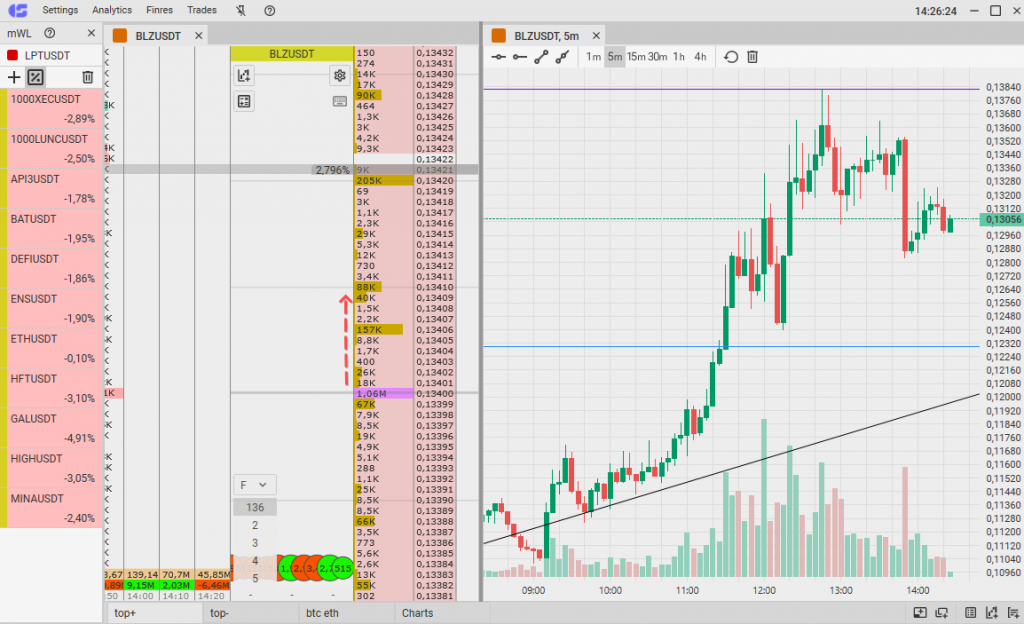Select the horizontal line drawing tool
Image resolution: width=1024 pixels, height=624 pixels.
point(499,57)
